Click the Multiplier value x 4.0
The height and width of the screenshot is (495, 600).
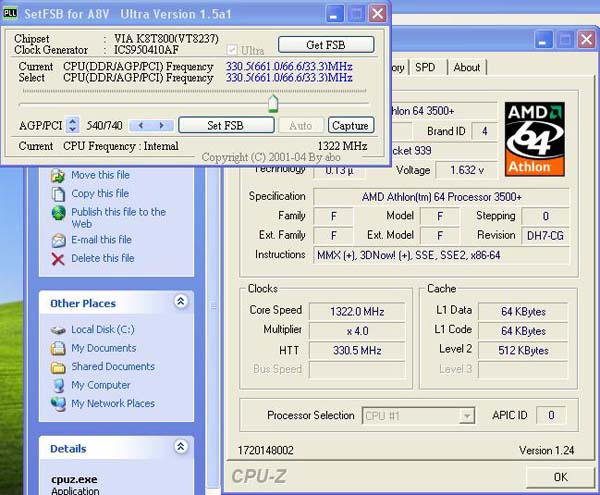[357, 331]
